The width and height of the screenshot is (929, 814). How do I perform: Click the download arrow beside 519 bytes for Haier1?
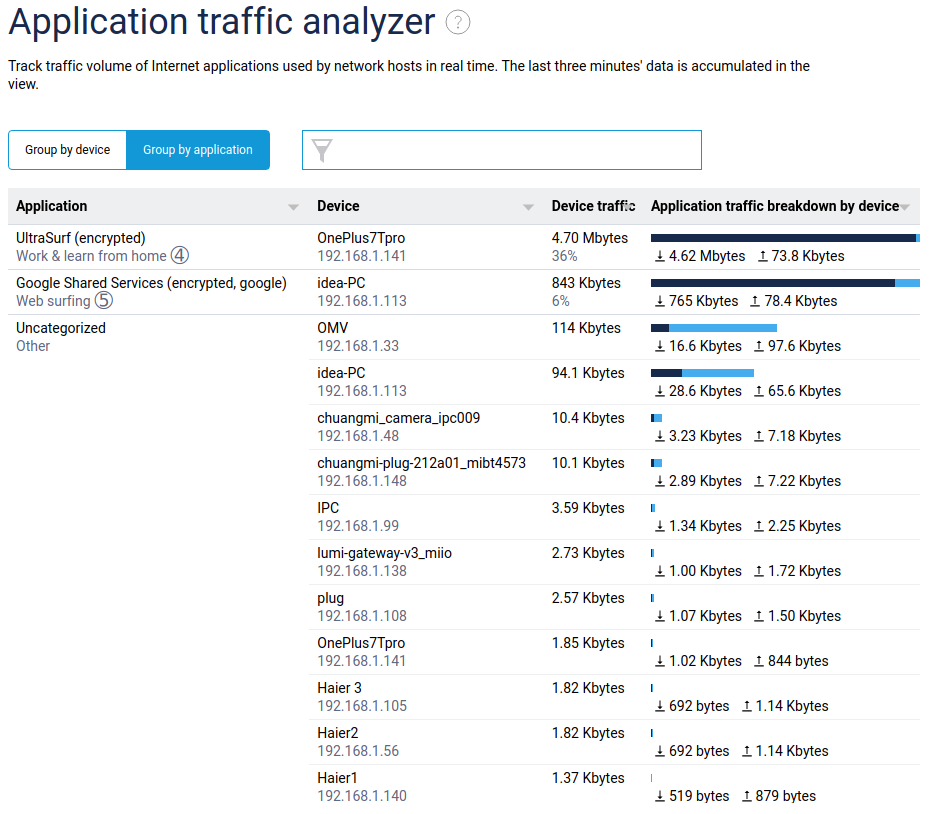pos(661,796)
